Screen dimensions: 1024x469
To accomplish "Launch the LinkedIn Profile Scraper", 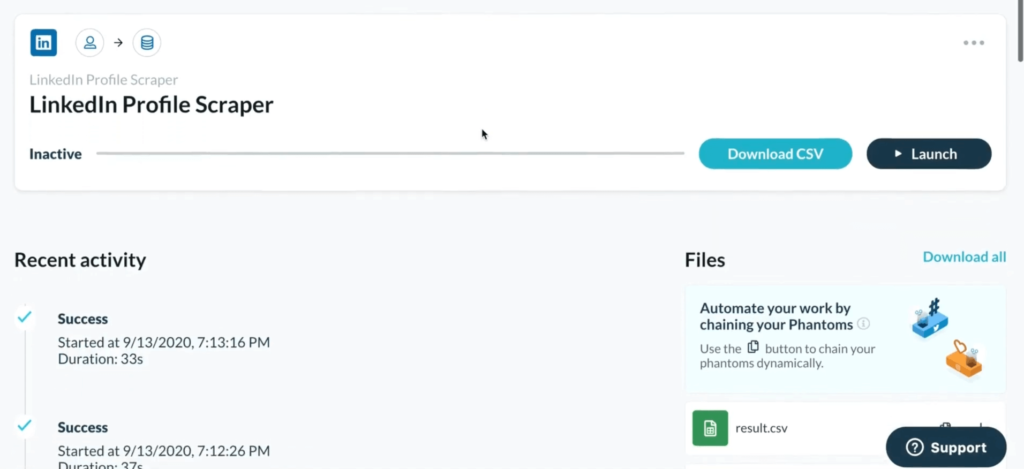I will click(929, 154).
